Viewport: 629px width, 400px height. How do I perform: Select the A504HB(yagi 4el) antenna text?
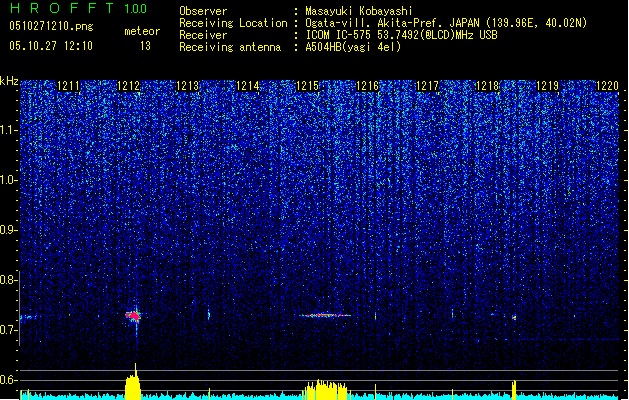tap(353, 47)
